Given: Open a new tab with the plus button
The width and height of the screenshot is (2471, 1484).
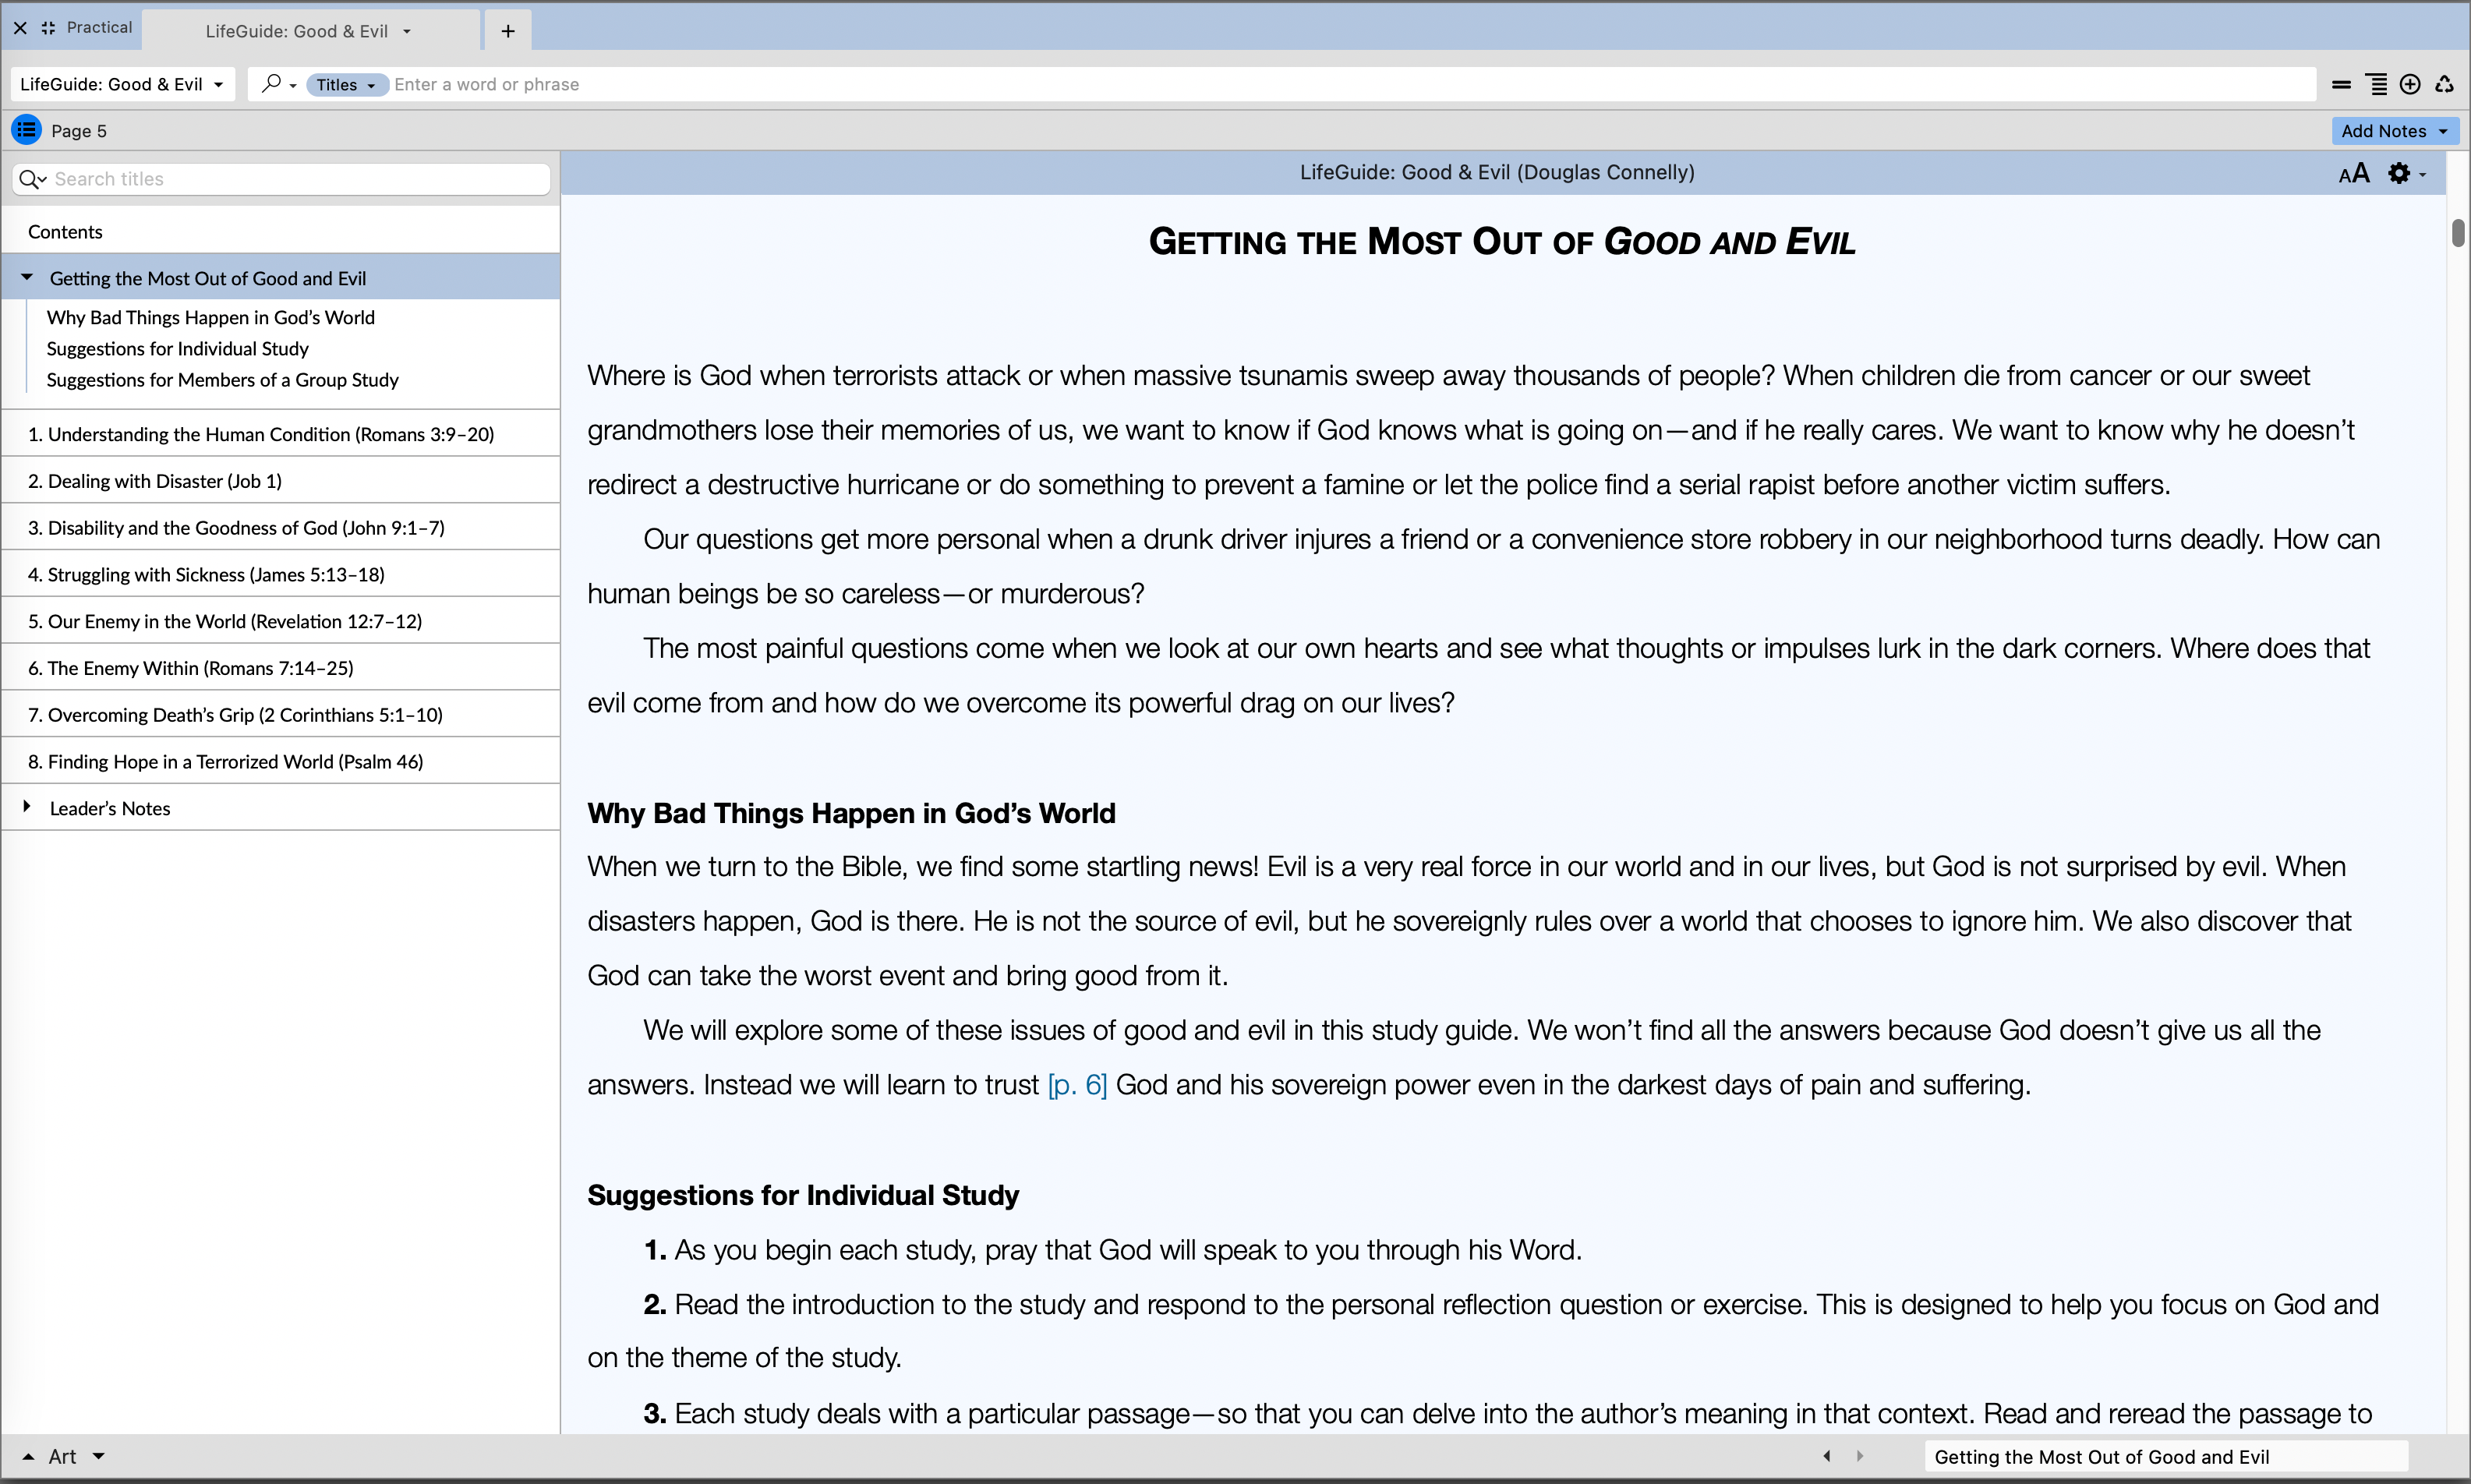Looking at the screenshot, I should 508,31.
